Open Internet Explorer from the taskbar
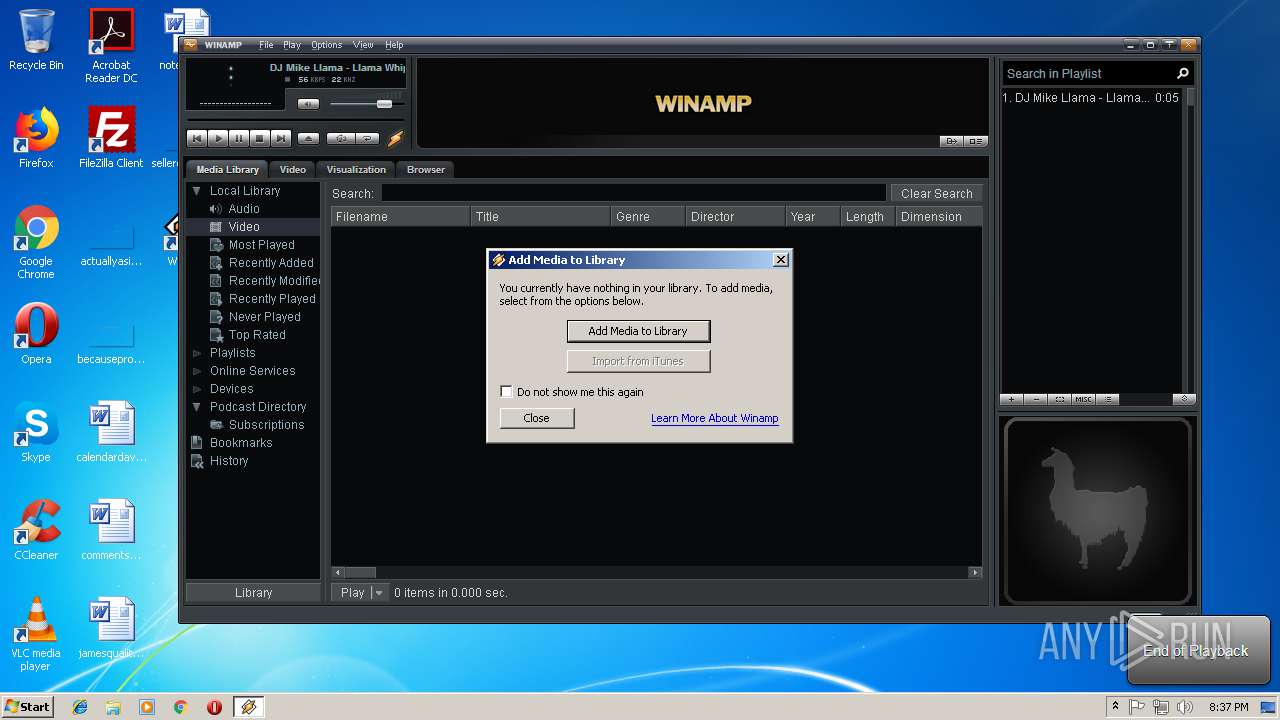Image resolution: width=1280 pixels, height=720 pixels. 80,707
